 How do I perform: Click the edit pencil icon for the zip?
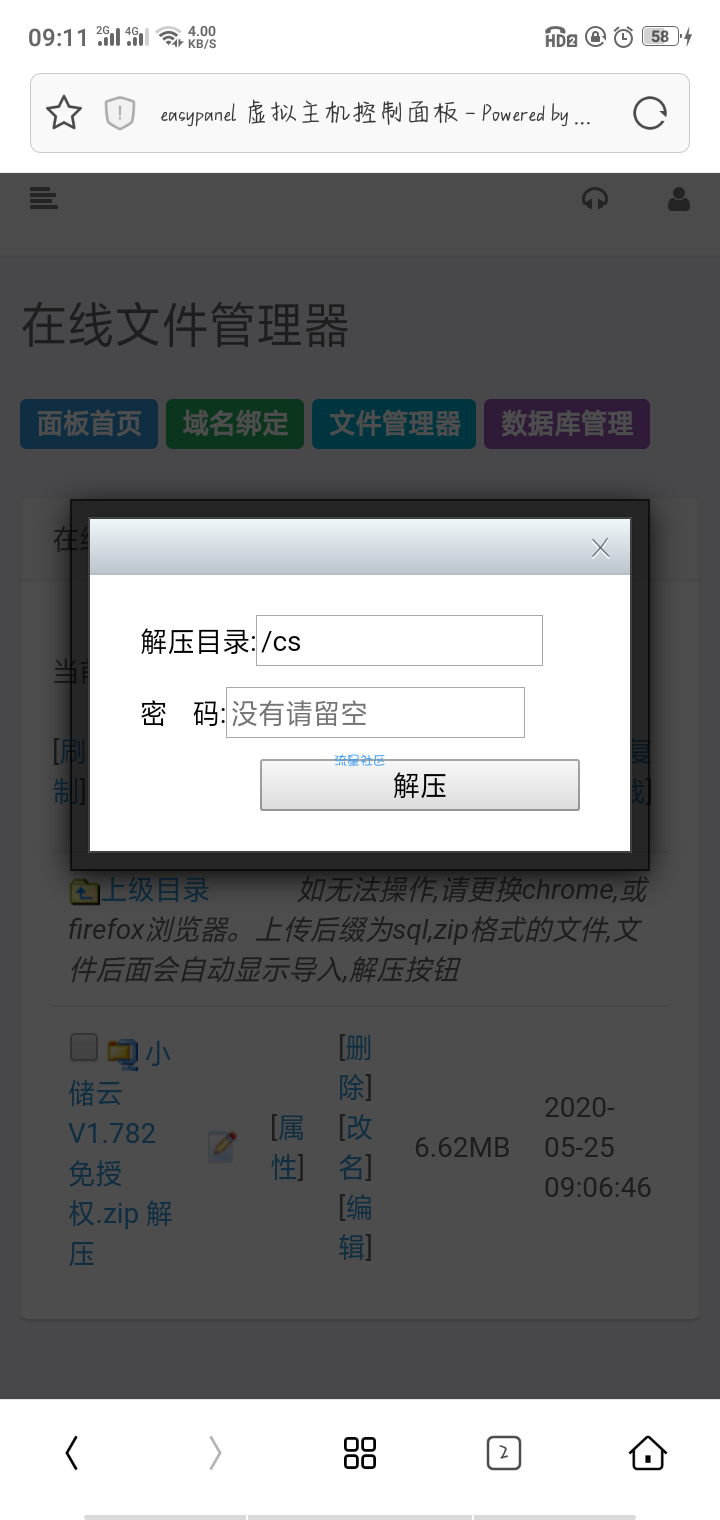click(x=222, y=1147)
